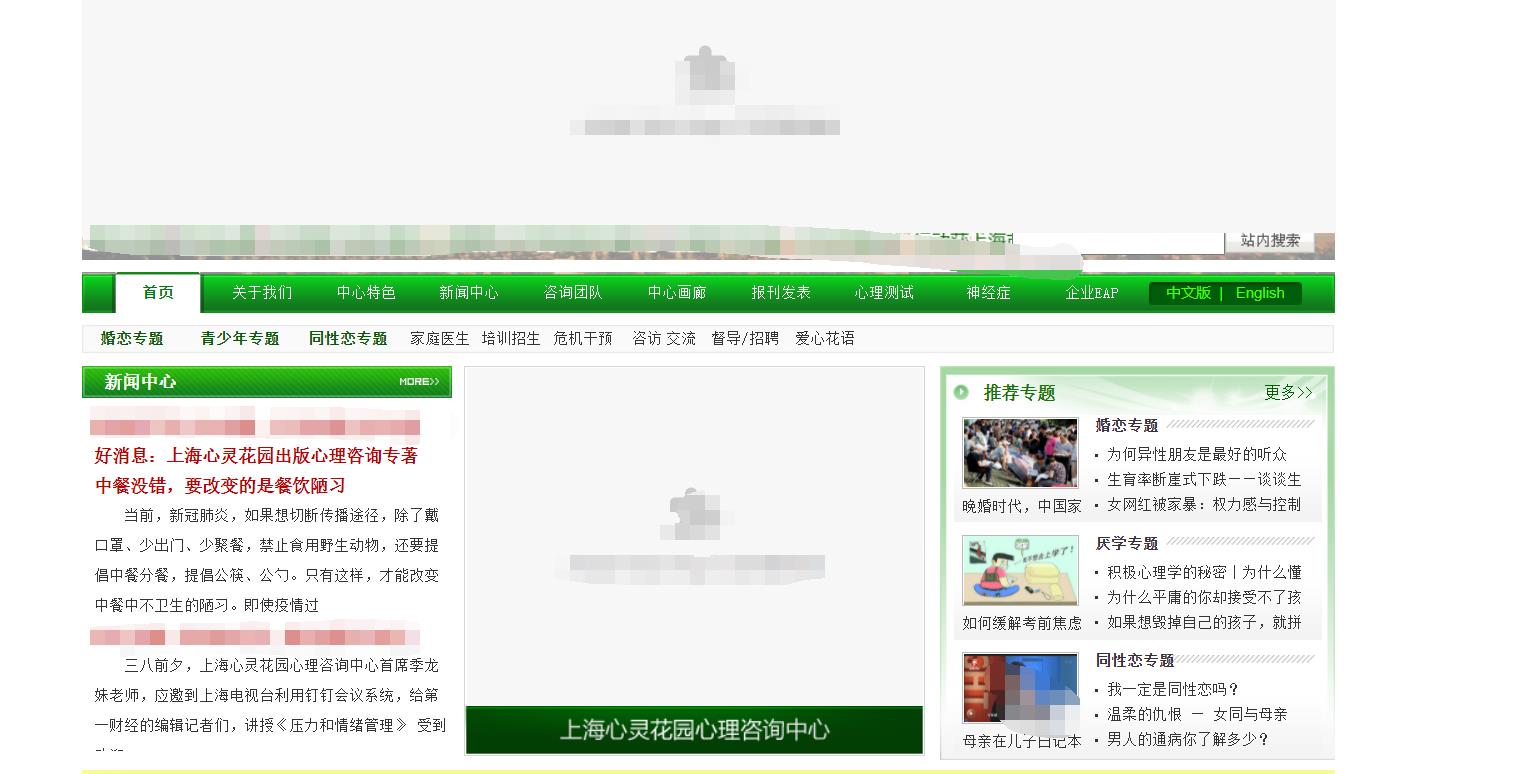Open the 同性恋专题 photo thumbnail

point(1020,688)
